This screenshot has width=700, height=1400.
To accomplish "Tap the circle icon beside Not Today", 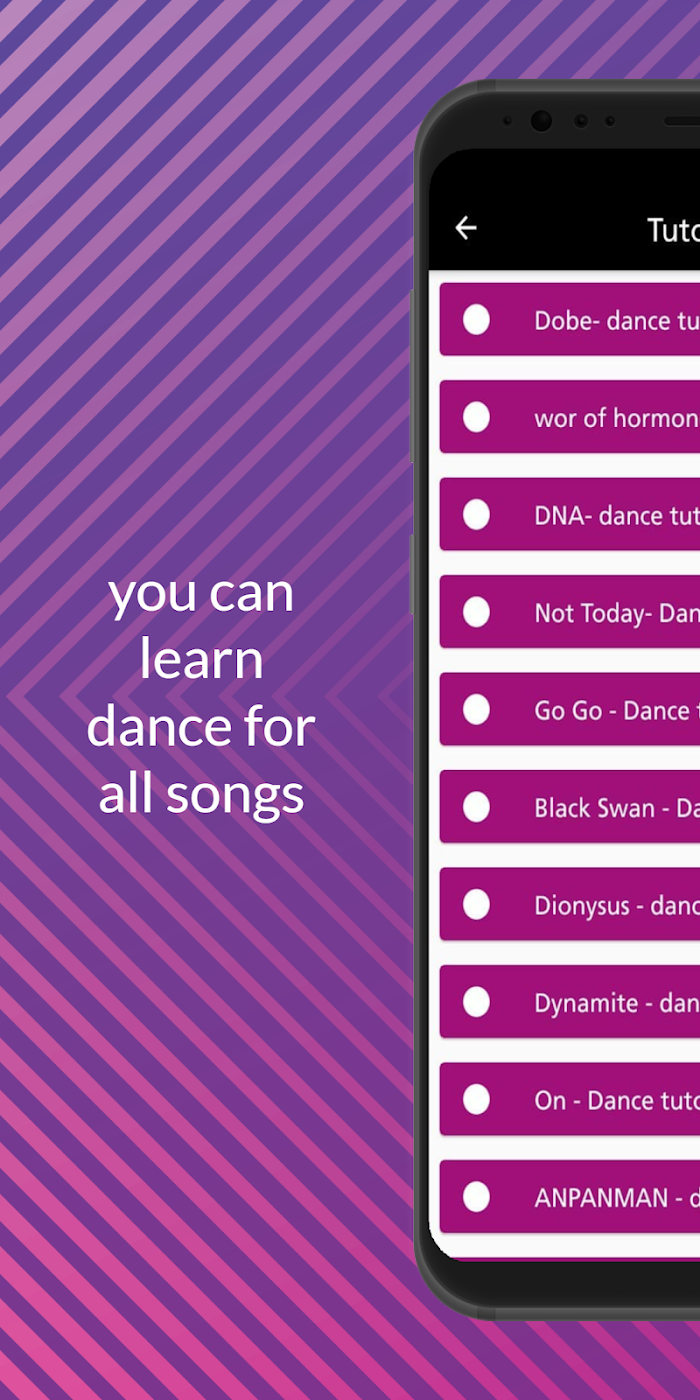I will click(477, 612).
